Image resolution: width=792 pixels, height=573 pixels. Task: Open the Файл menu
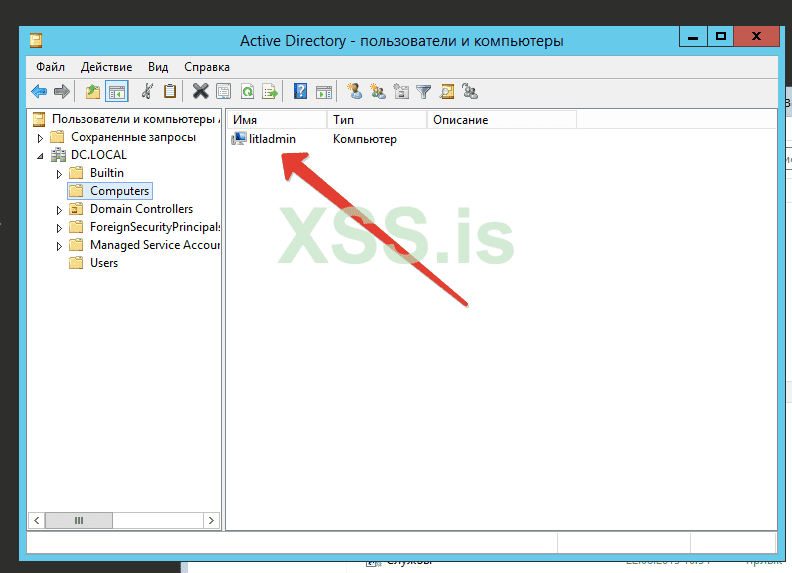pyautogui.click(x=51, y=67)
